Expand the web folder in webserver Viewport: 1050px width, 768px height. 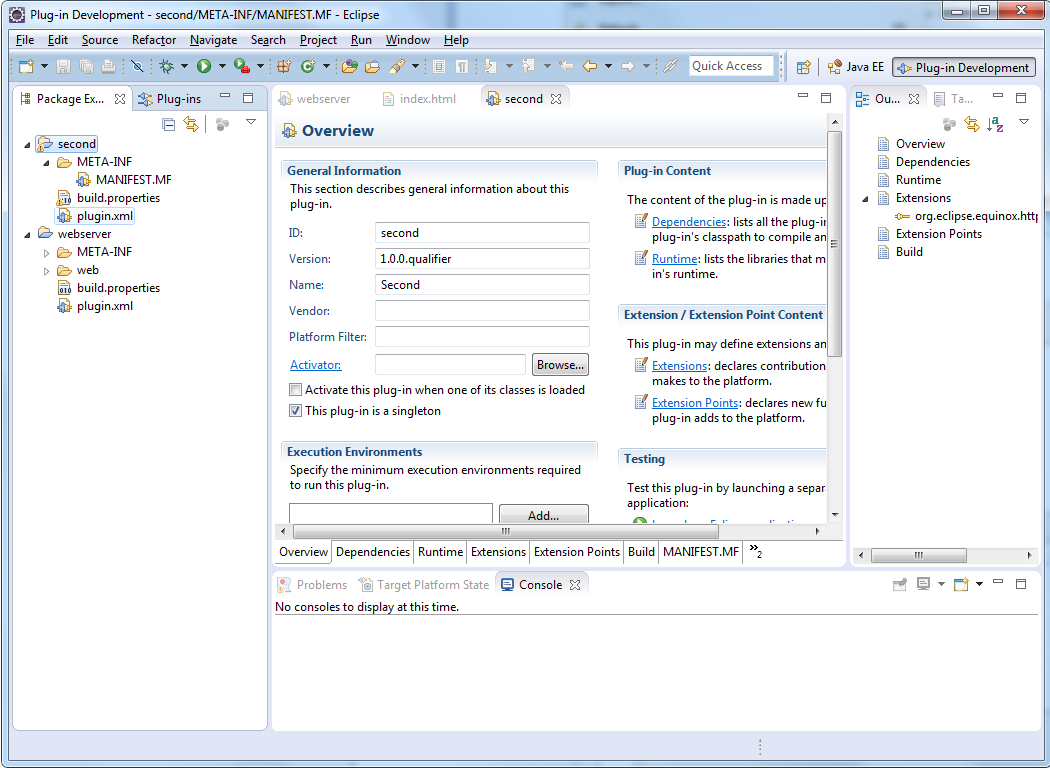46,271
